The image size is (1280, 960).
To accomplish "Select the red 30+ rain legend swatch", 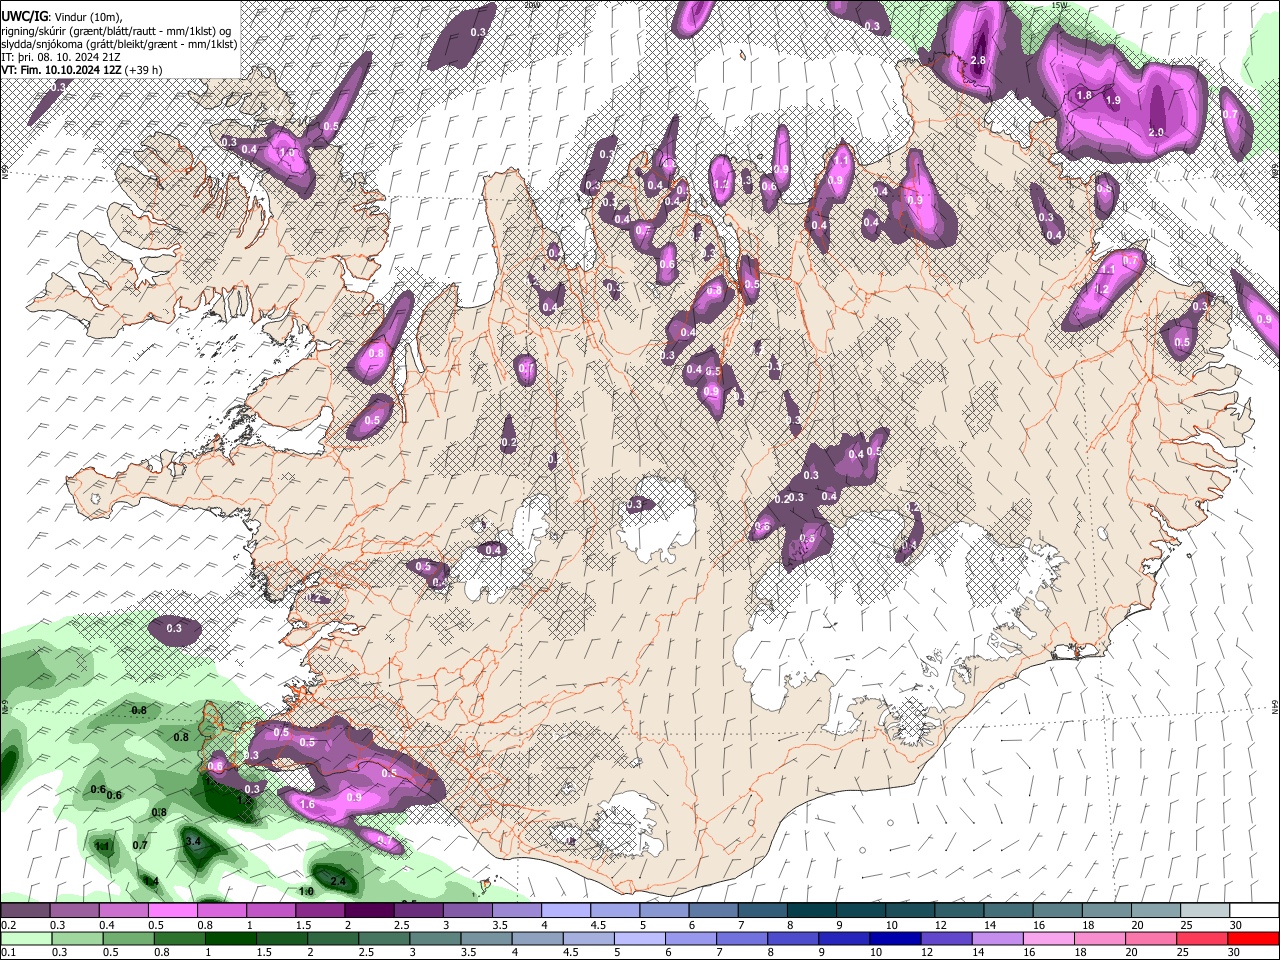I will pos(1254,938).
